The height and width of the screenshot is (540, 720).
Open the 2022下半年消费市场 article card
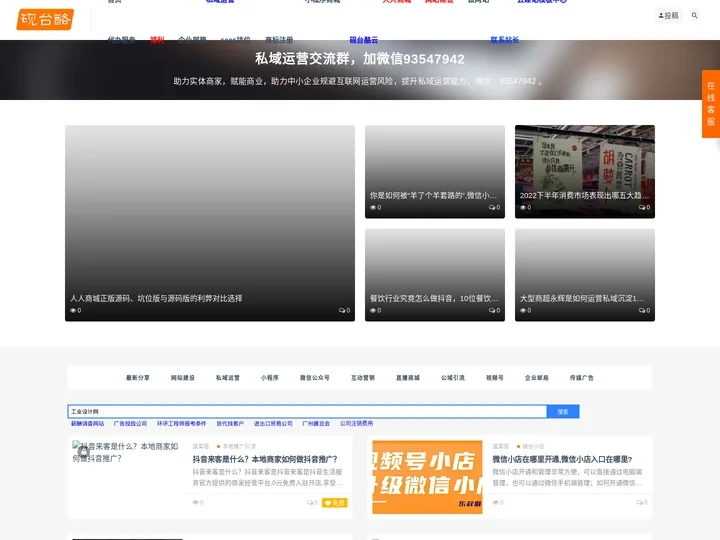pyautogui.click(x=585, y=171)
